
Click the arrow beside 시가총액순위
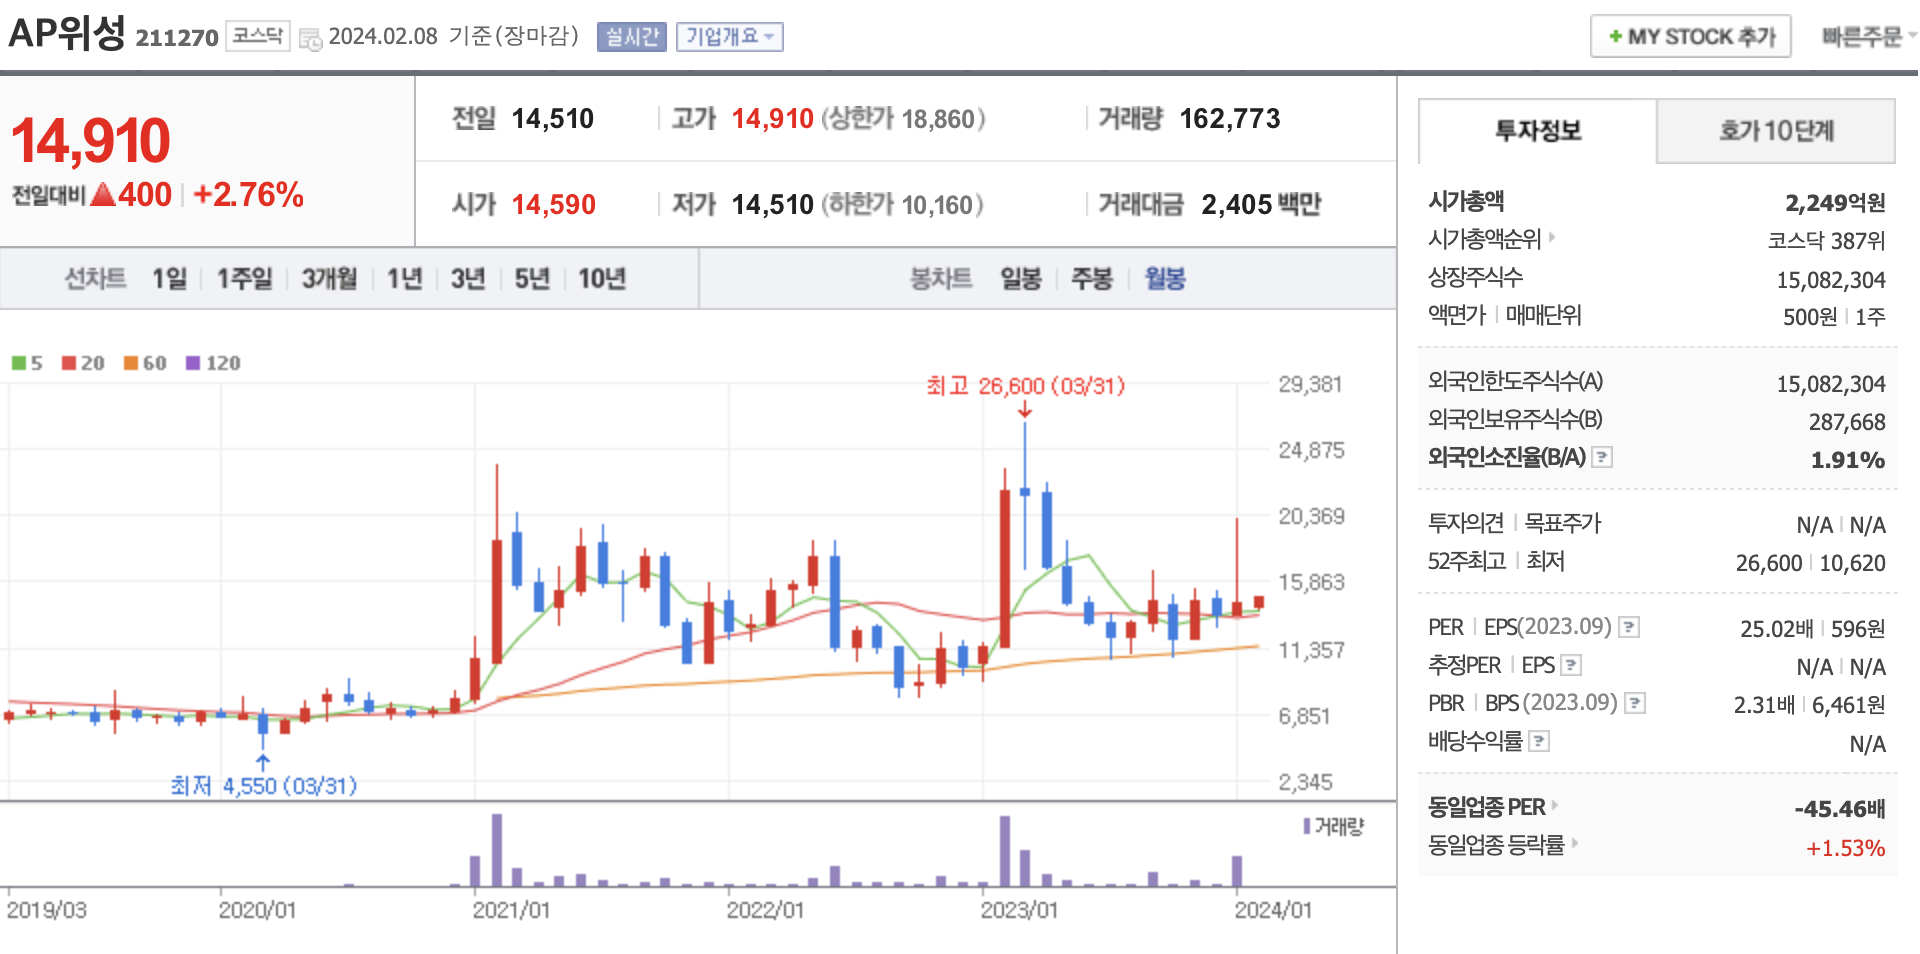coord(1552,238)
